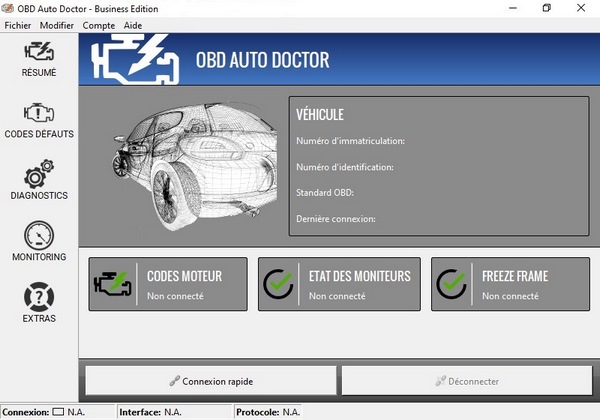Select the DIAGNOSTICS sidebar label
600x420 pixels.
coord(39,195)
